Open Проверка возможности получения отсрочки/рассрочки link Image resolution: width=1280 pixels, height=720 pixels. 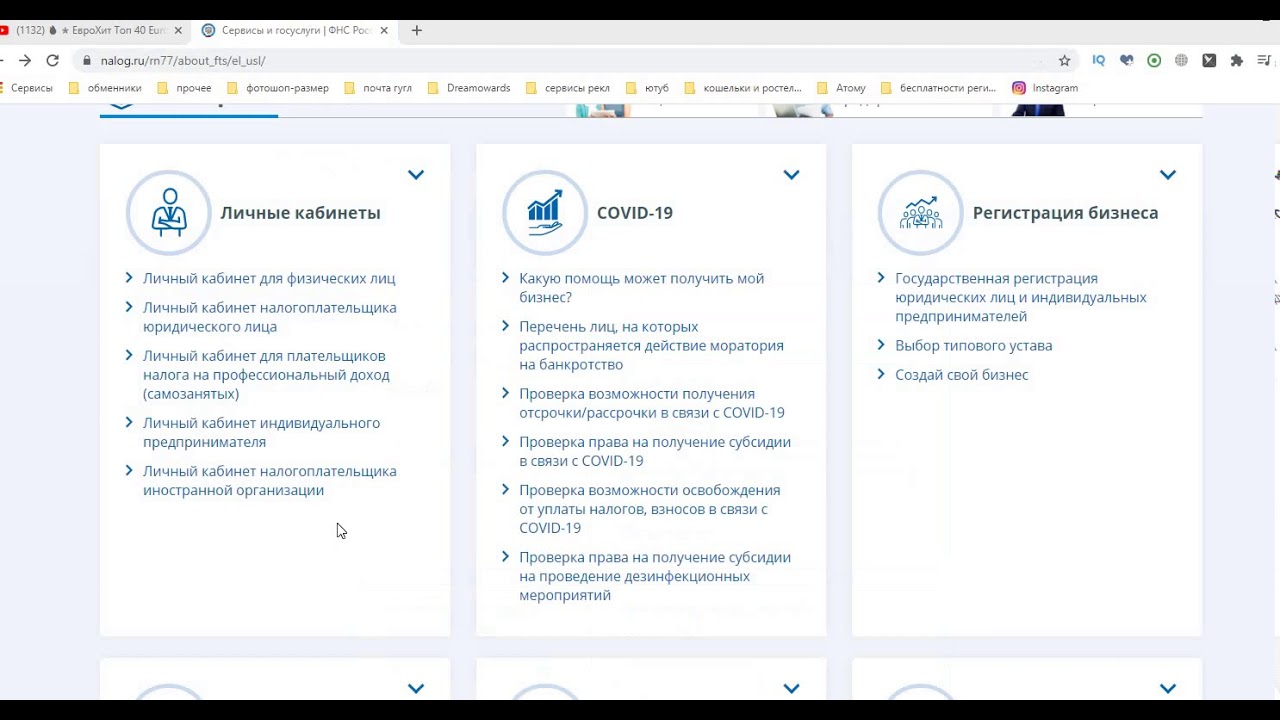(652, 403)
